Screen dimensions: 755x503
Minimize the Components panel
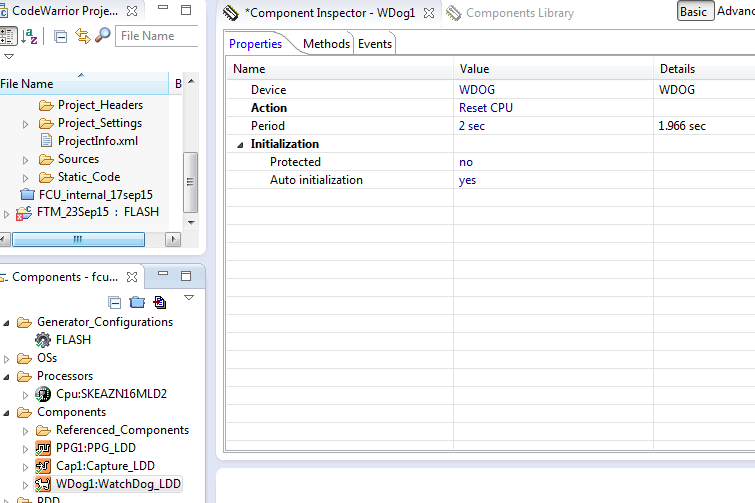[x=163, y=273]
